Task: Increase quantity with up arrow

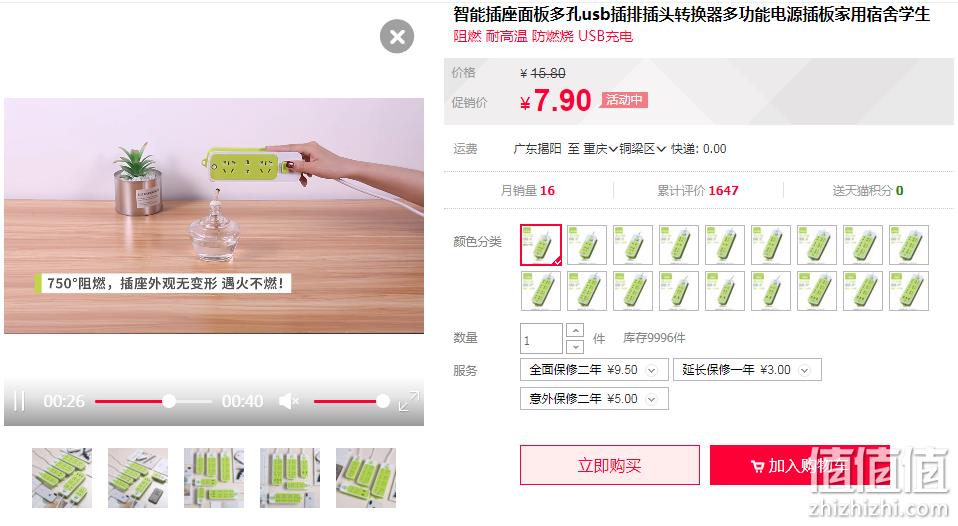Action: 575,331
